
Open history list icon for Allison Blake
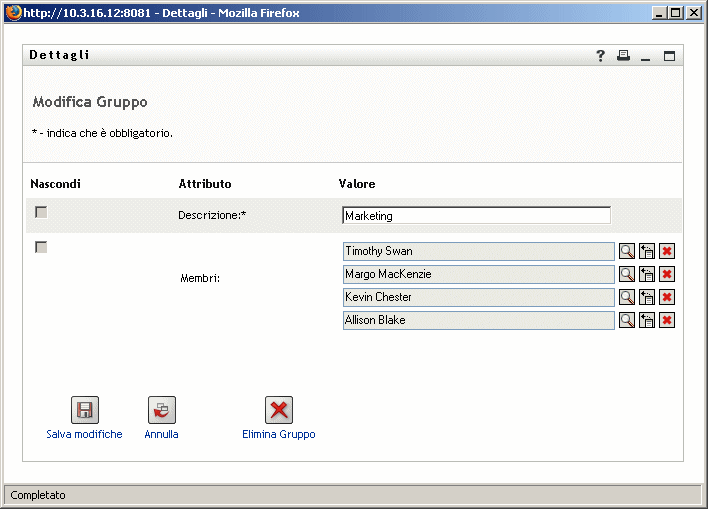pyautogui.click(x=647, y=320)
